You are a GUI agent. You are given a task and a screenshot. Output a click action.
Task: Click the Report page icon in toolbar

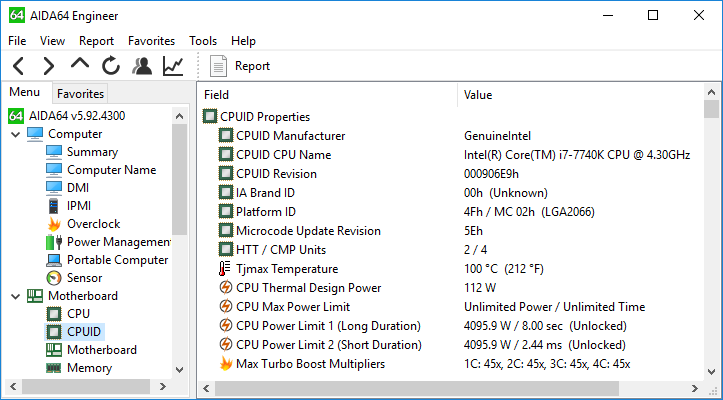pyautogui.click(x=219, y=66)
